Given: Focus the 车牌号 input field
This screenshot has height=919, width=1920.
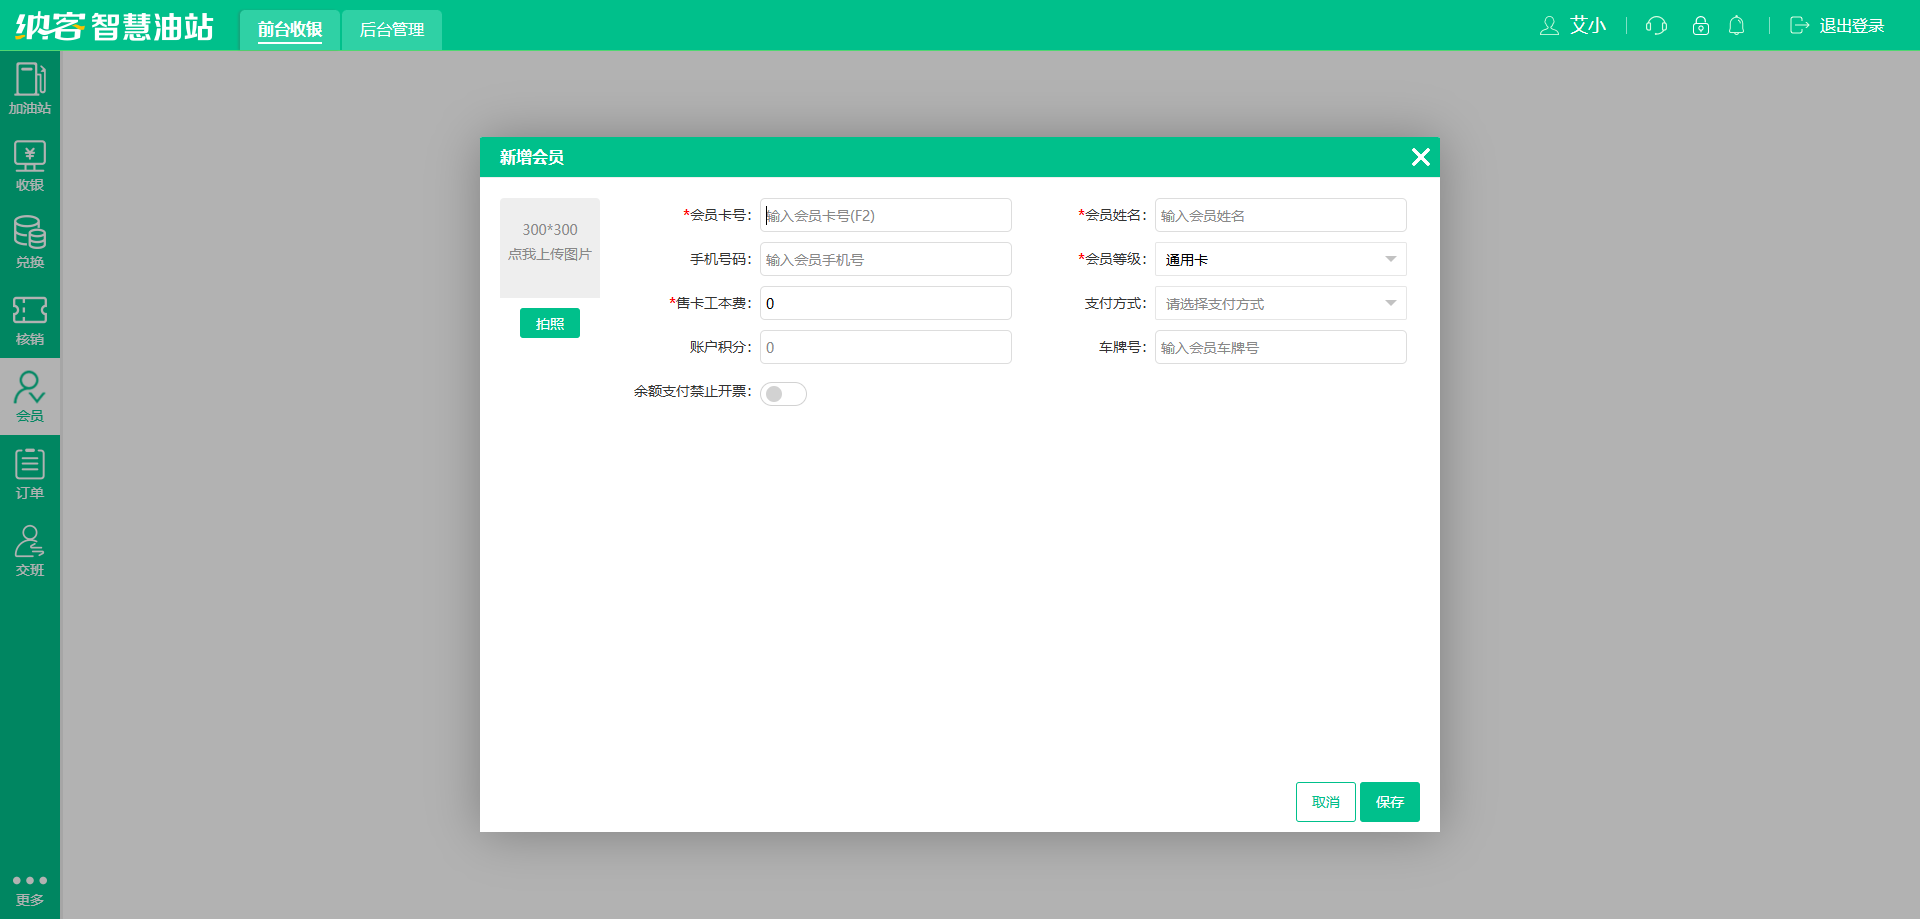Looking at the screenshot, I should click(x=1280, y=347).
